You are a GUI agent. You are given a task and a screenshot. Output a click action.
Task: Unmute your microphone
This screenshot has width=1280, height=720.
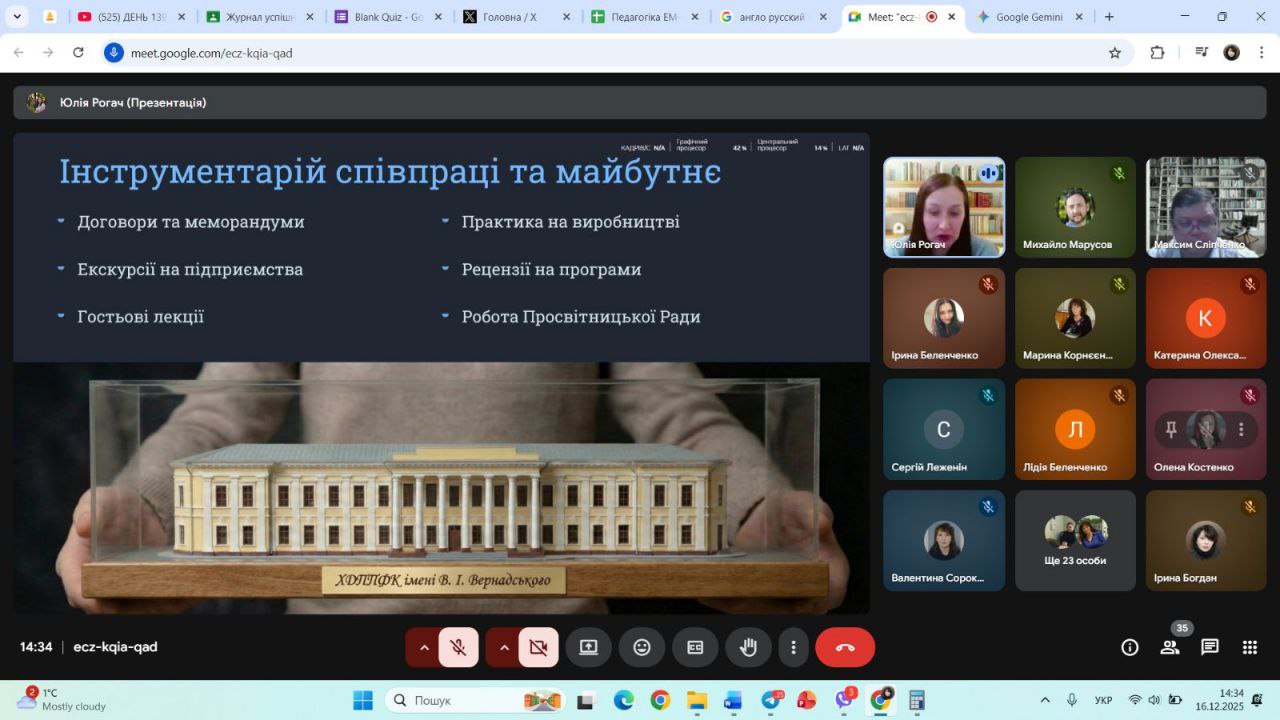tap(458, 647)
